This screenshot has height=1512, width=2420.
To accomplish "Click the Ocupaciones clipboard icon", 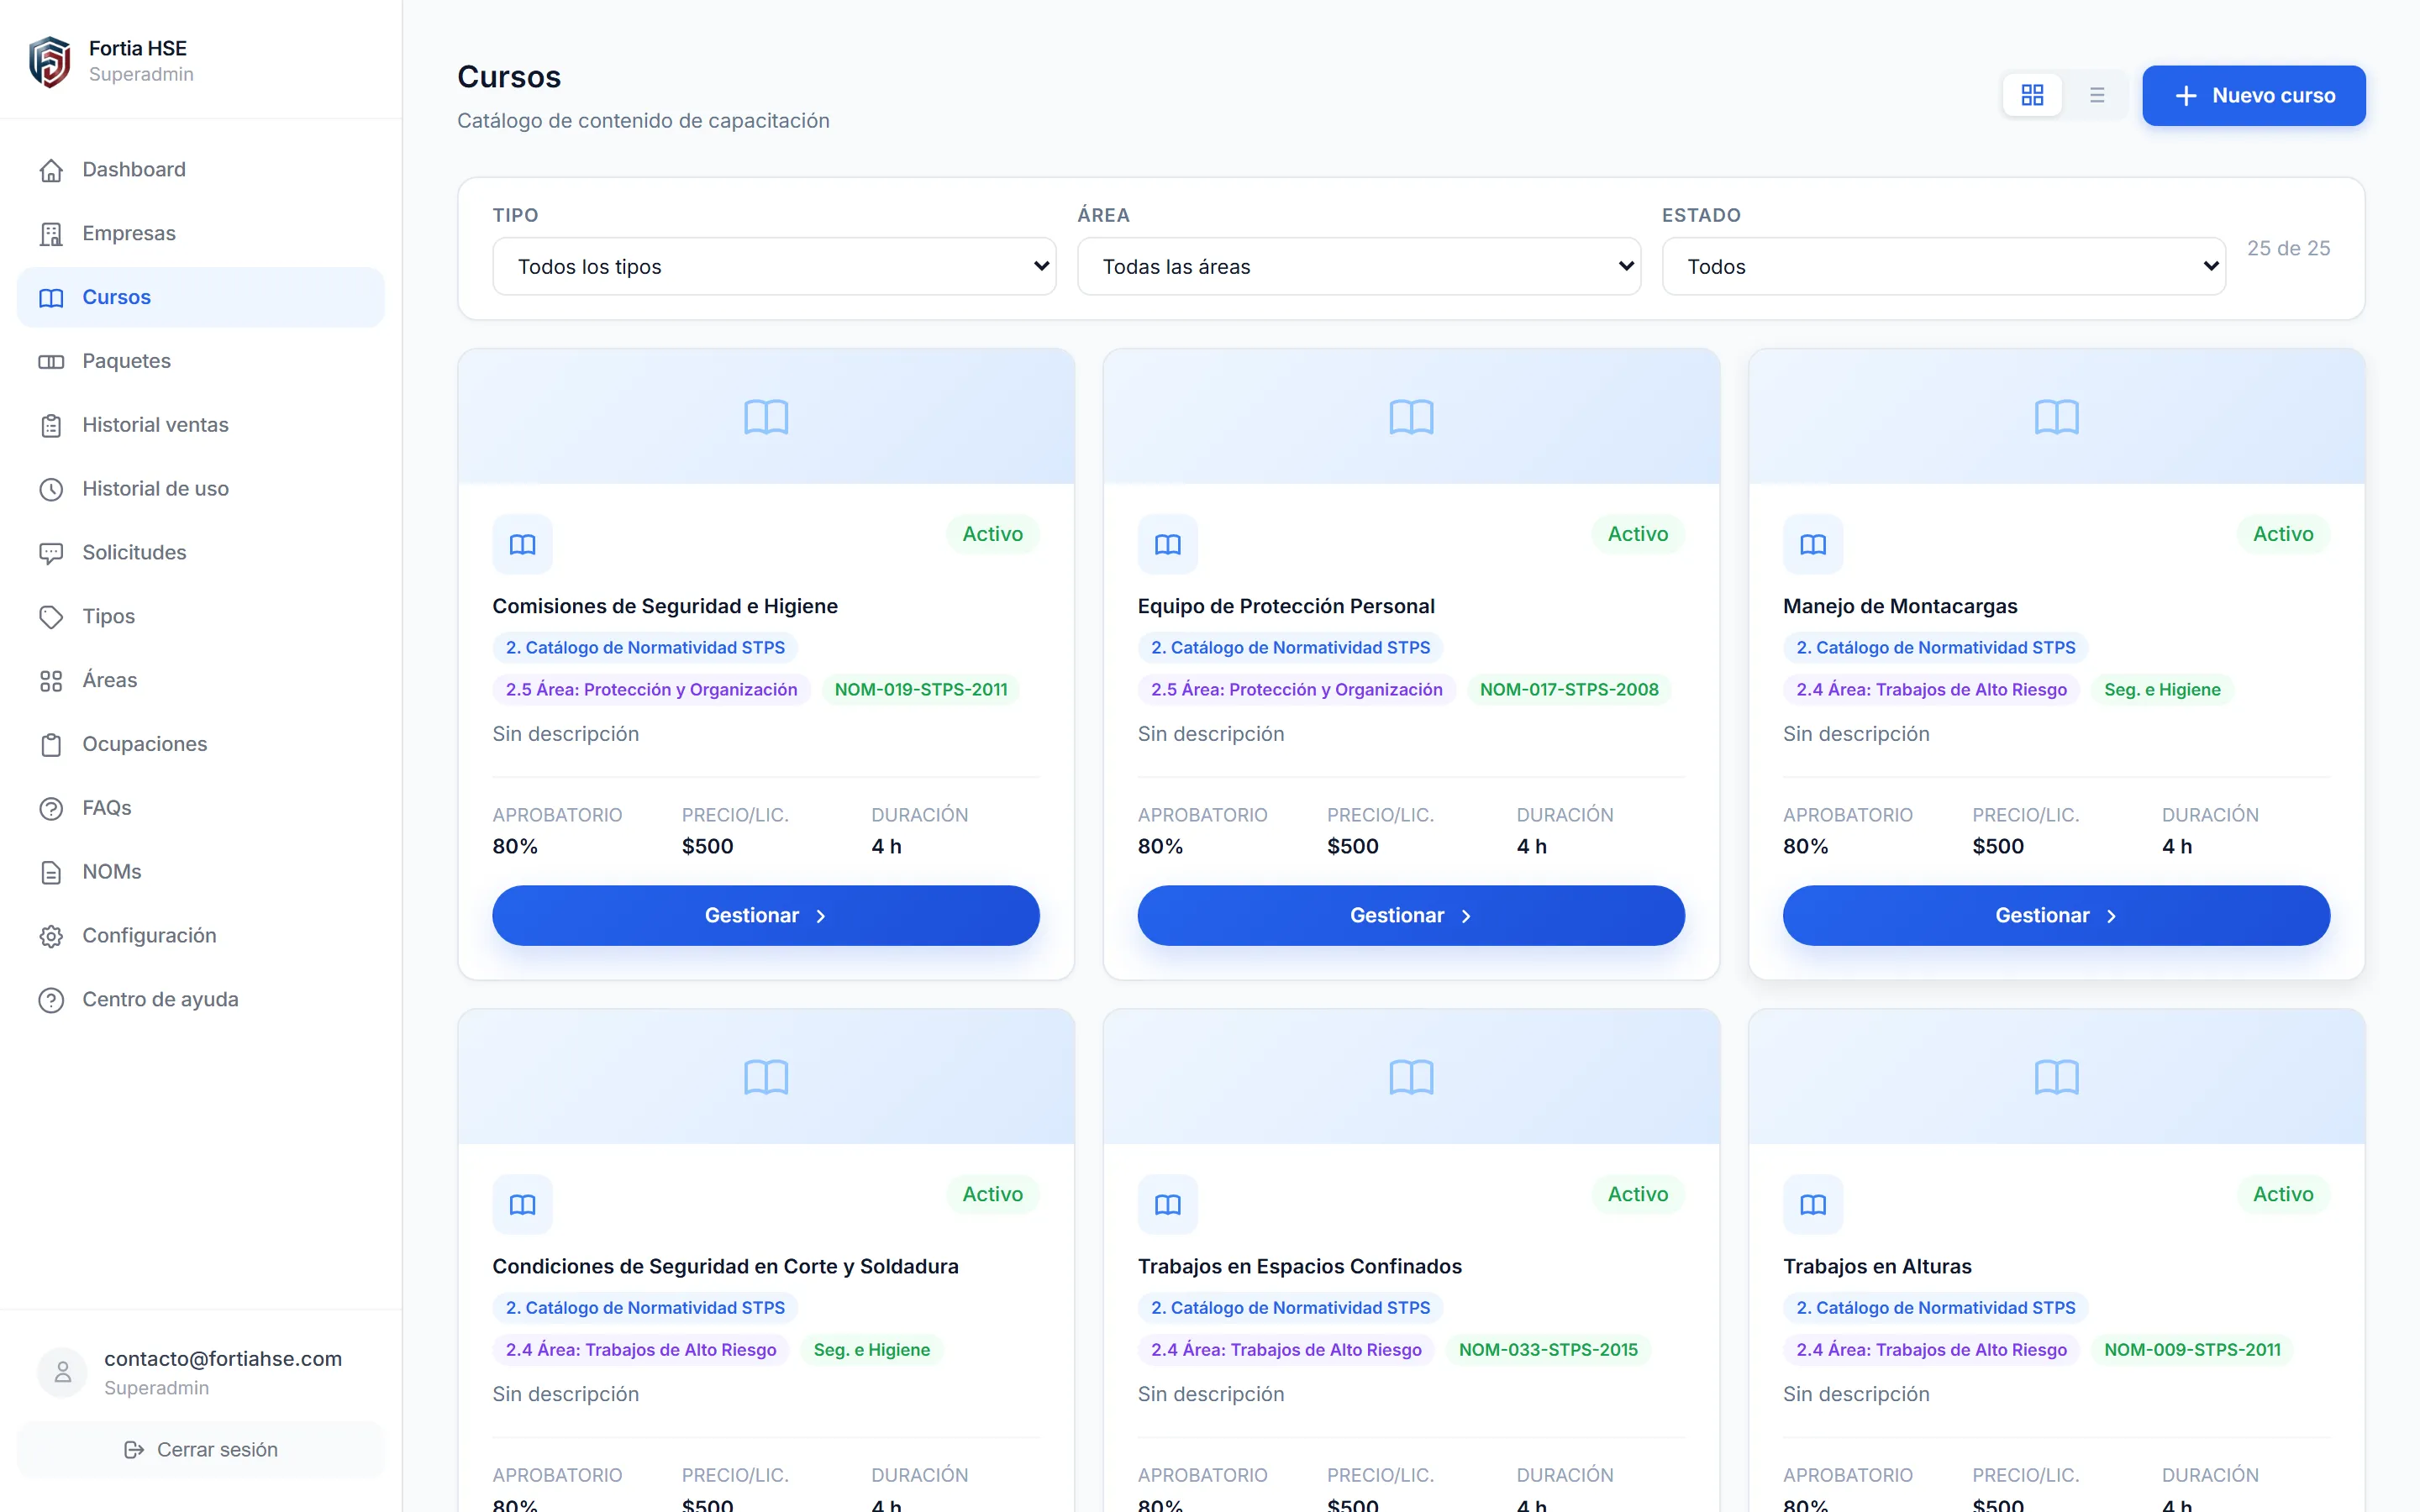I will click(x=51, y=745).
